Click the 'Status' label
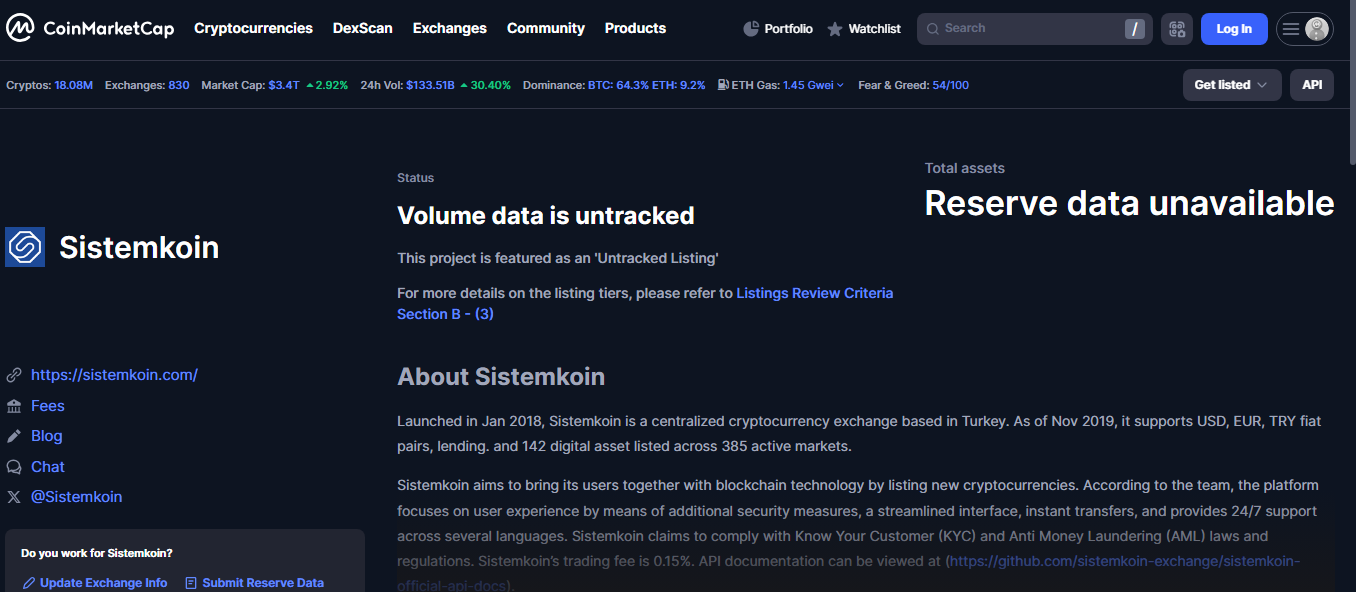The image size is (1356, 592). [x=416, y=178]
